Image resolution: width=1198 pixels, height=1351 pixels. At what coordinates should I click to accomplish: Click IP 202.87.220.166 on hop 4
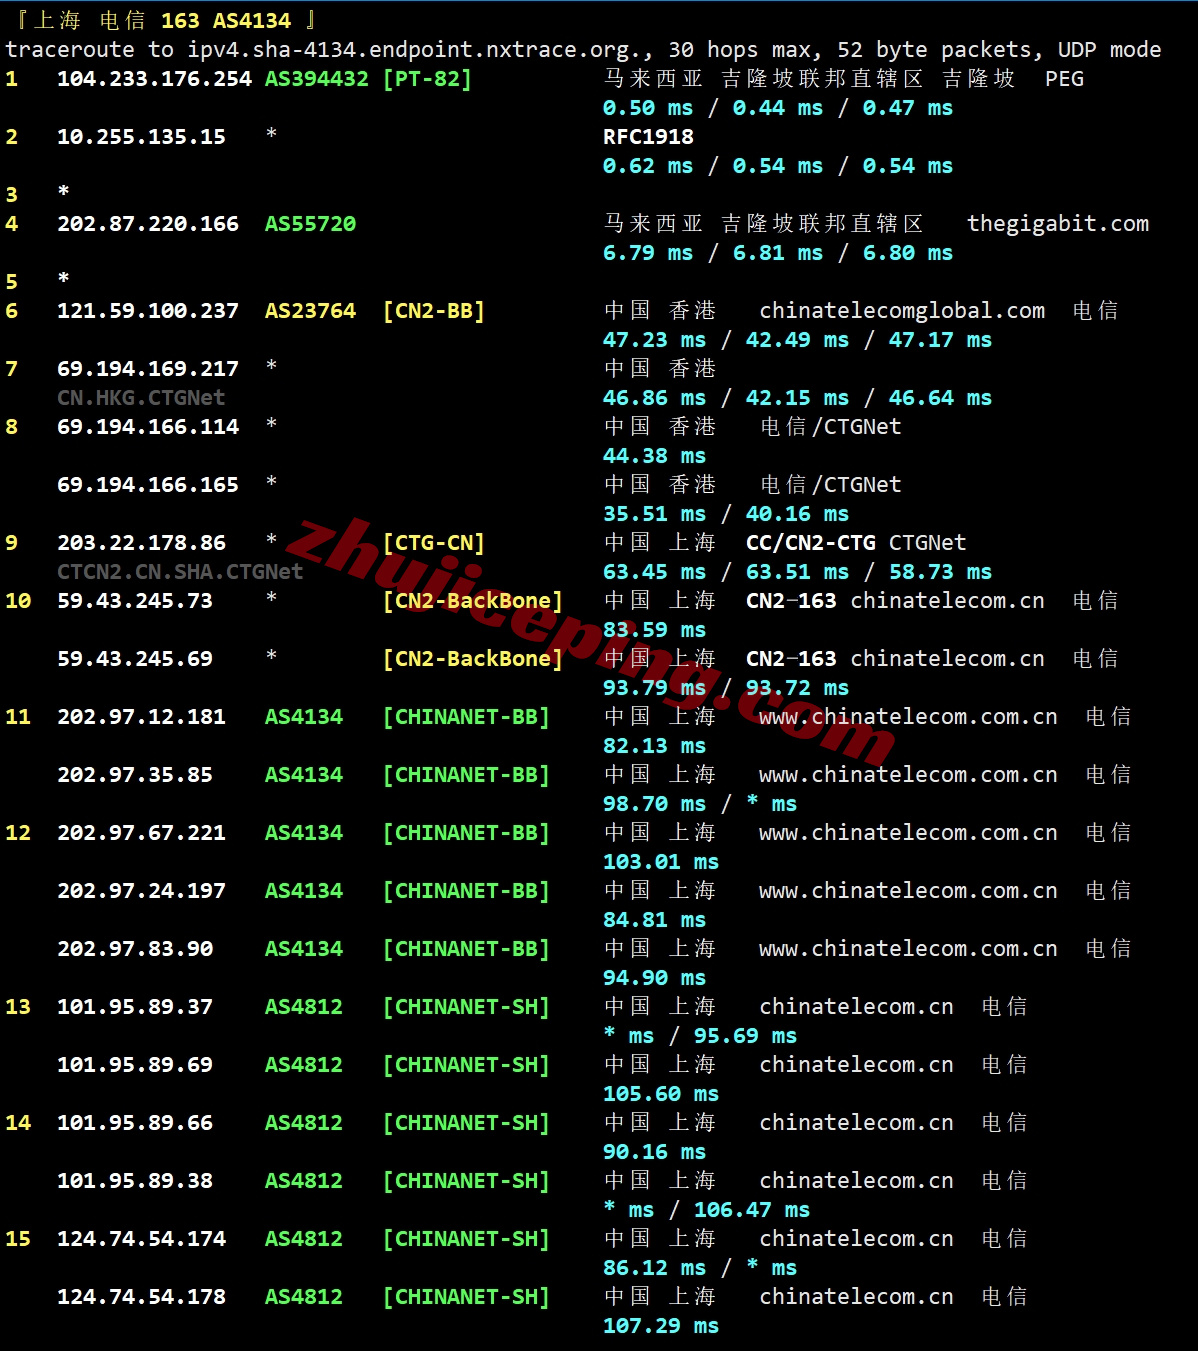[148, 224]
